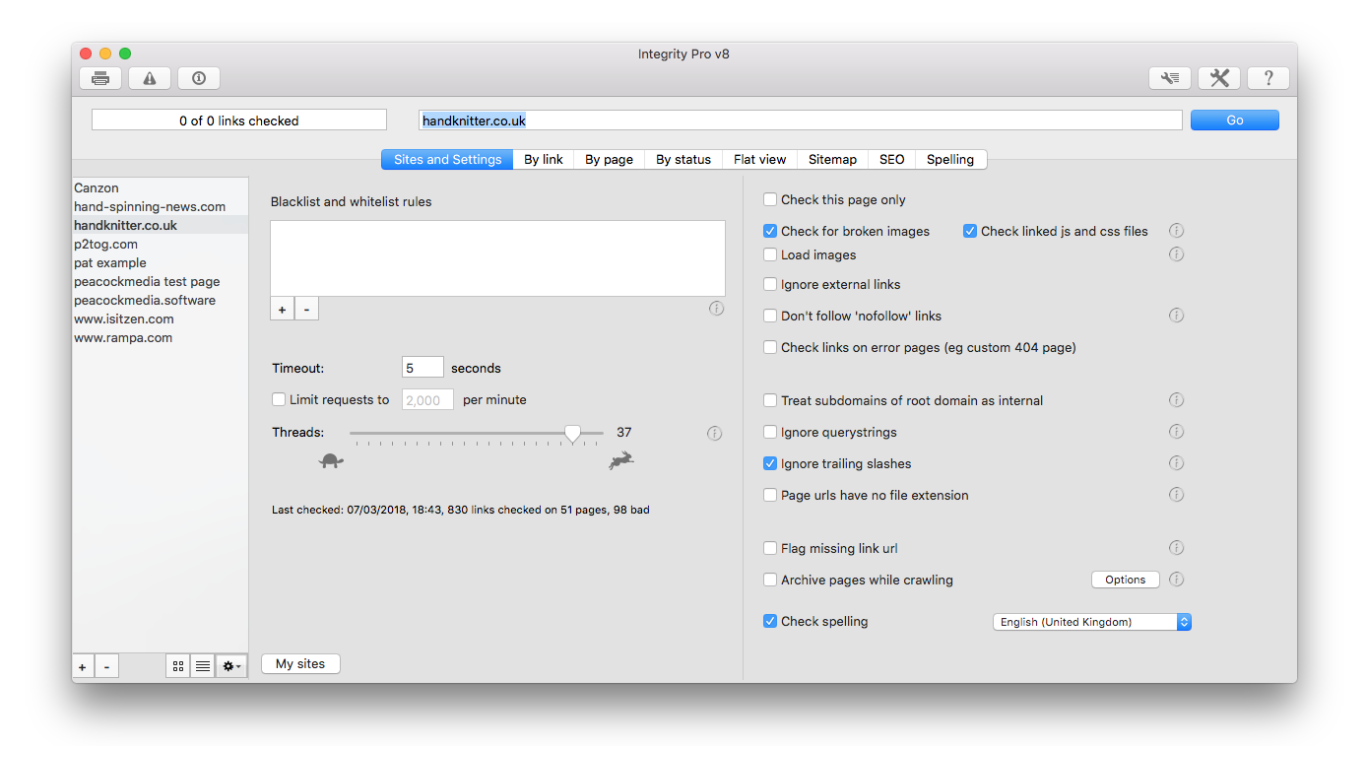Show info for Ignore trailing slashes option
Screen dimensions: 1366x768
[1176, 463]
